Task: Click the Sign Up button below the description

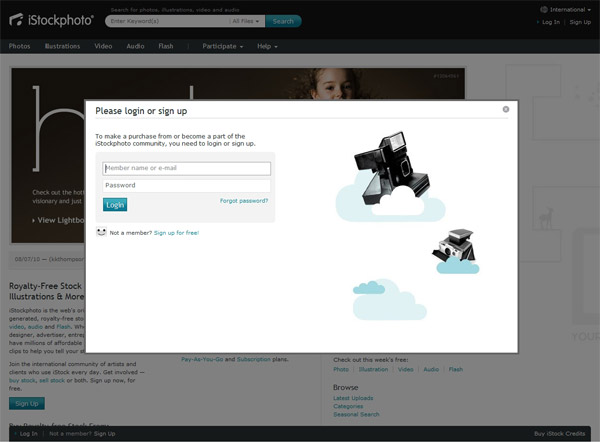Action: click(x=27, y=403)
